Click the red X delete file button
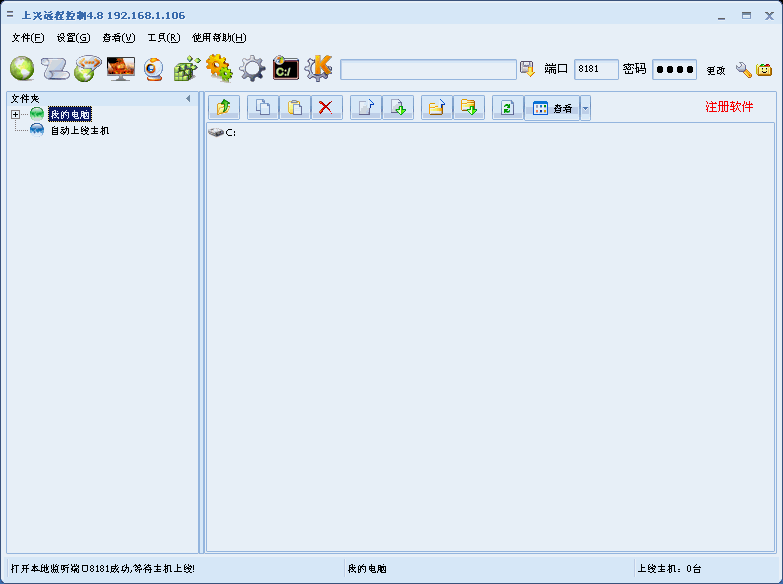Screen dimensions: 783x584 [325, 108]
